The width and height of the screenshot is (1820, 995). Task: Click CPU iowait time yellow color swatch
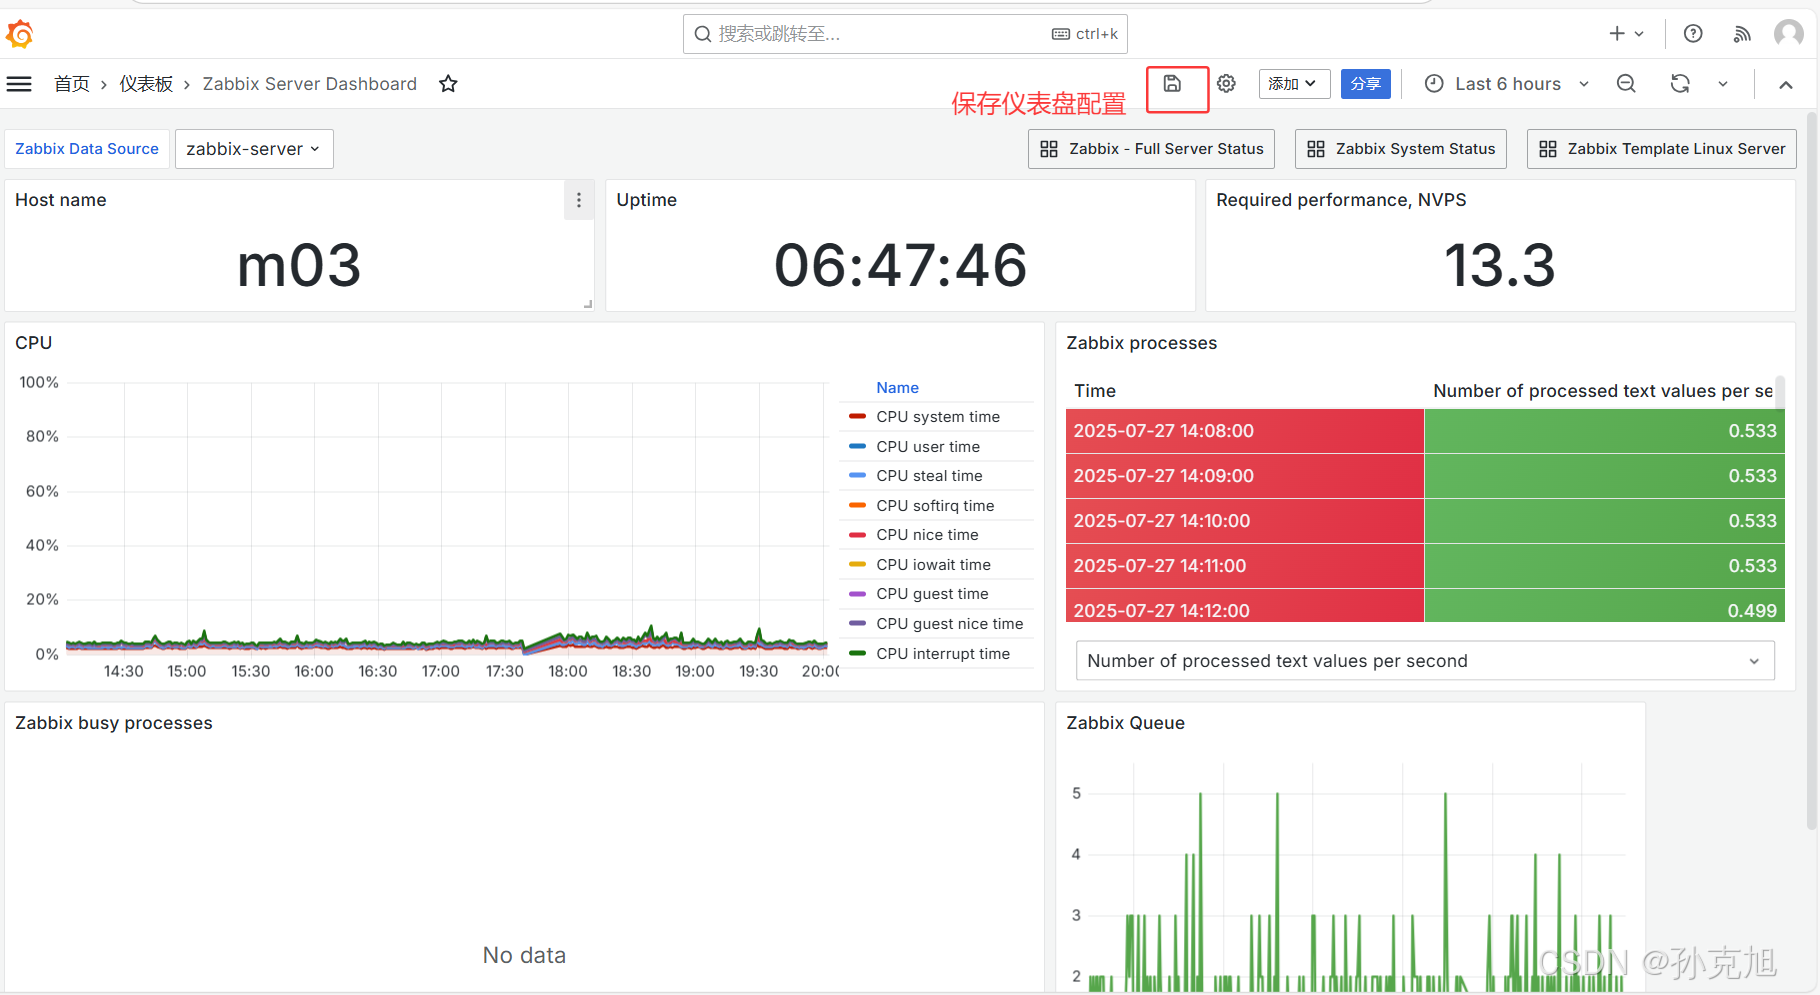pyautogui.click(x=857, y=564)
